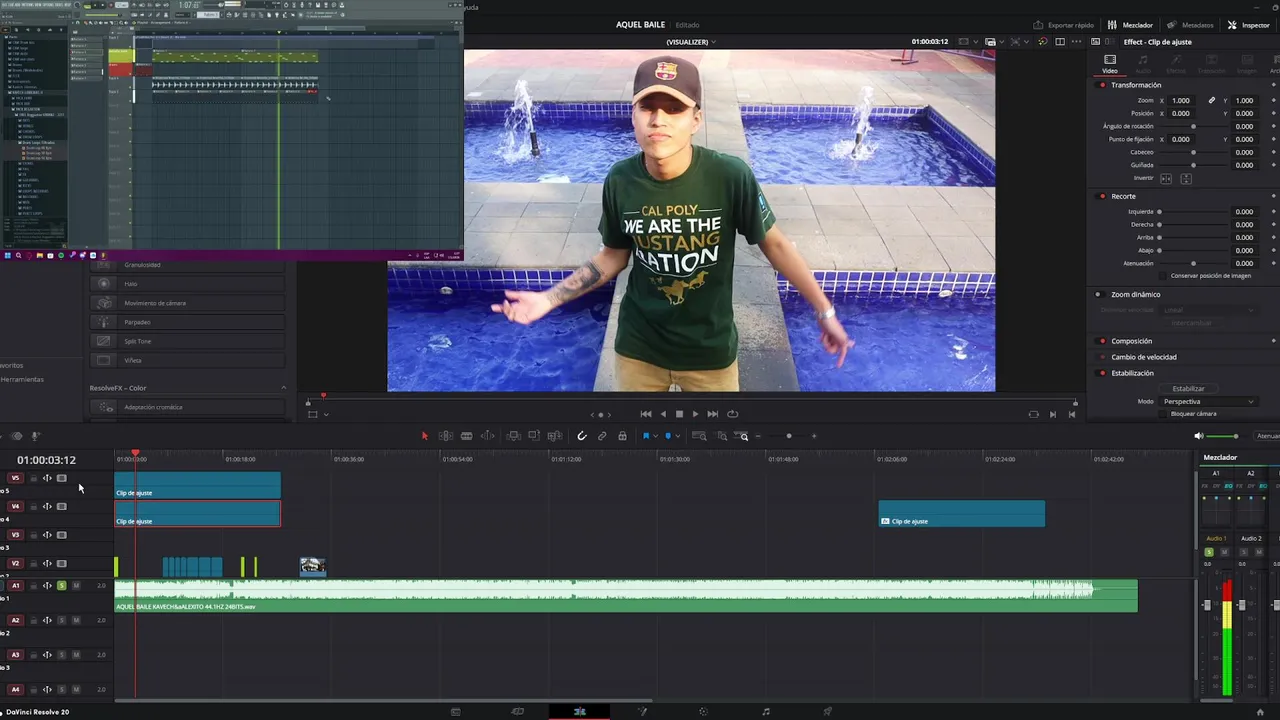This screenshot has width=1280, height=720.
Task: Jump to the first frame
Action: coord(646,414)
